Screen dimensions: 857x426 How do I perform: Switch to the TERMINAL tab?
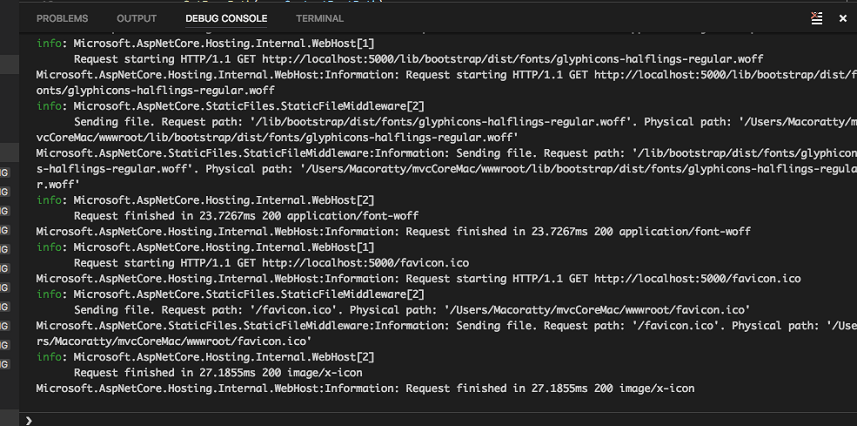(320, 19)
